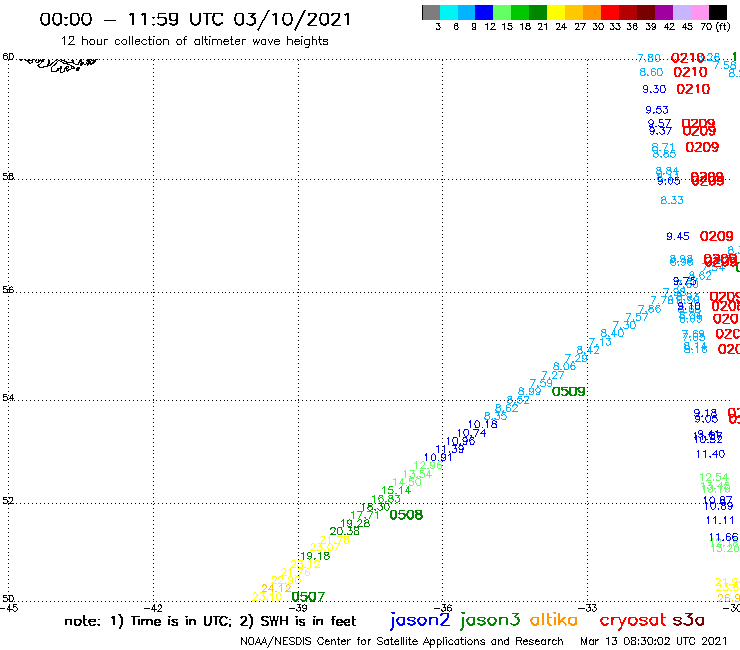Click wave height value 12.96
740x650 pixels.
coord(428,465)
